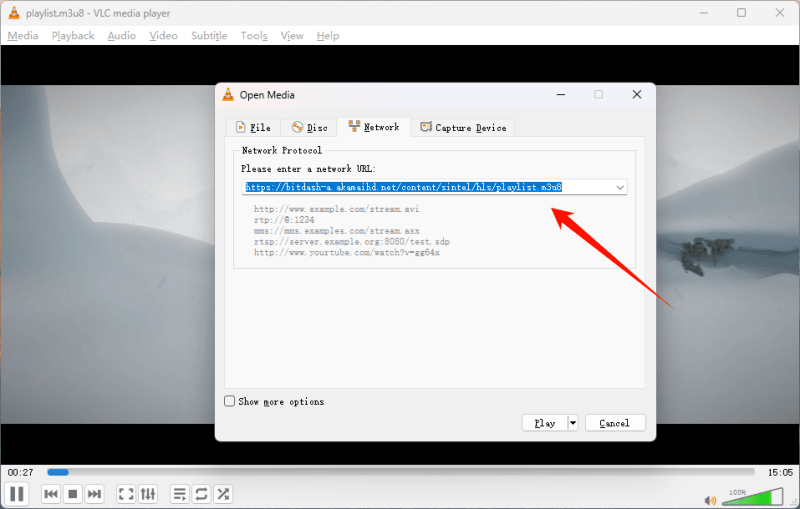Open the View menu
This screenshot has width=800, height=509.
[292, 36]
